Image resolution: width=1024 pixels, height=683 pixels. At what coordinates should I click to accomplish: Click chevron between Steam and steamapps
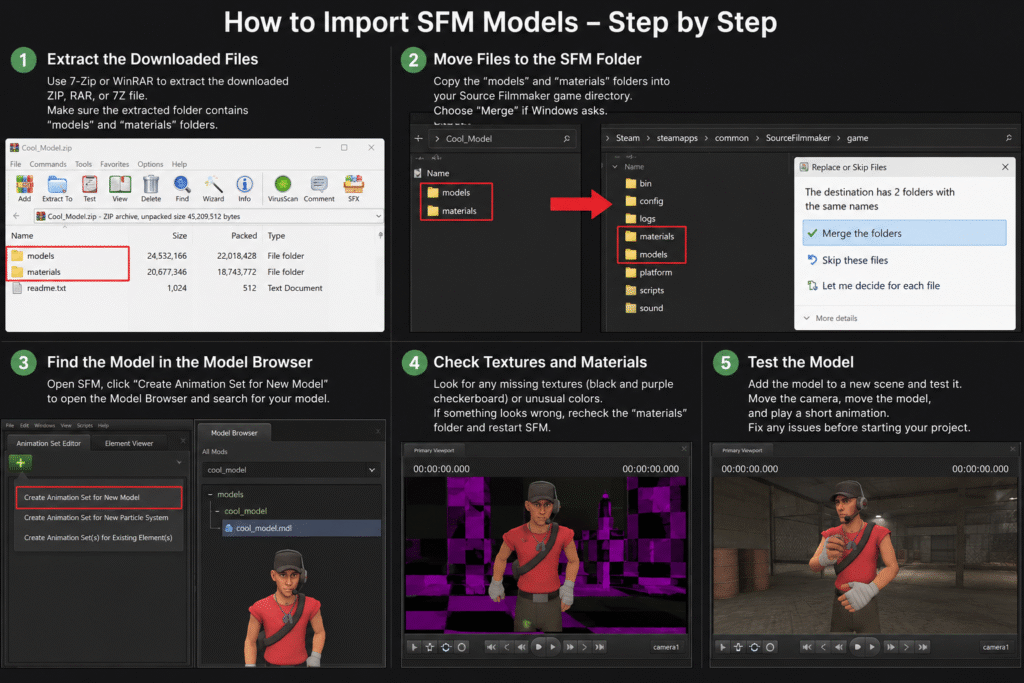tap(648, 138)
